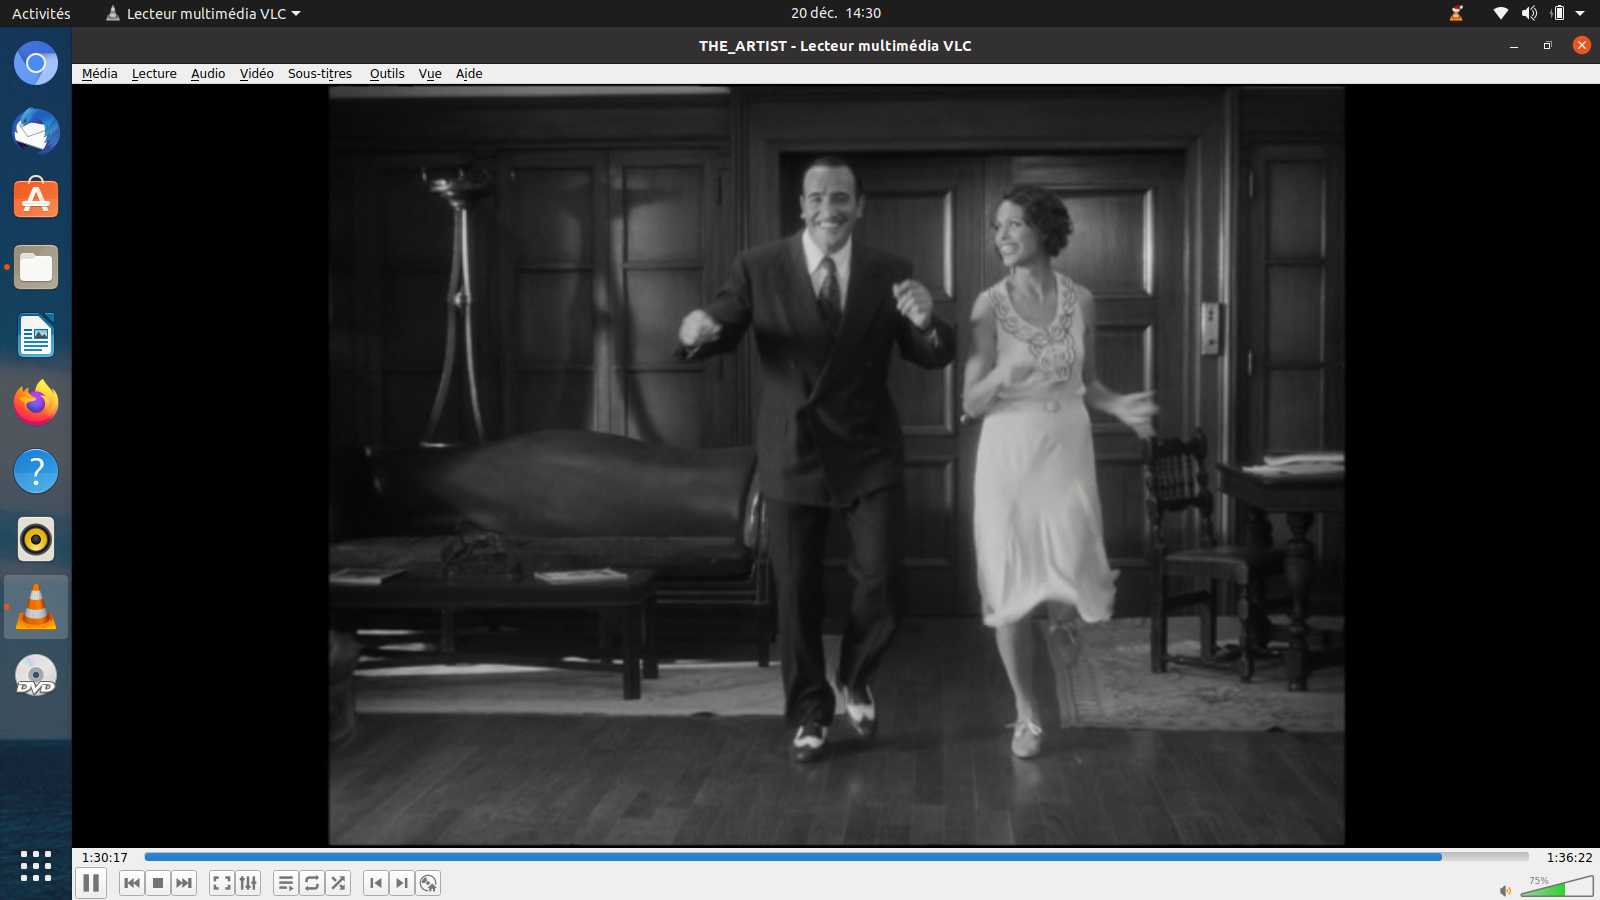Toggle elapsed time display 1:30:17
The height and width of the screenshot is (900, 1600).
105,857
